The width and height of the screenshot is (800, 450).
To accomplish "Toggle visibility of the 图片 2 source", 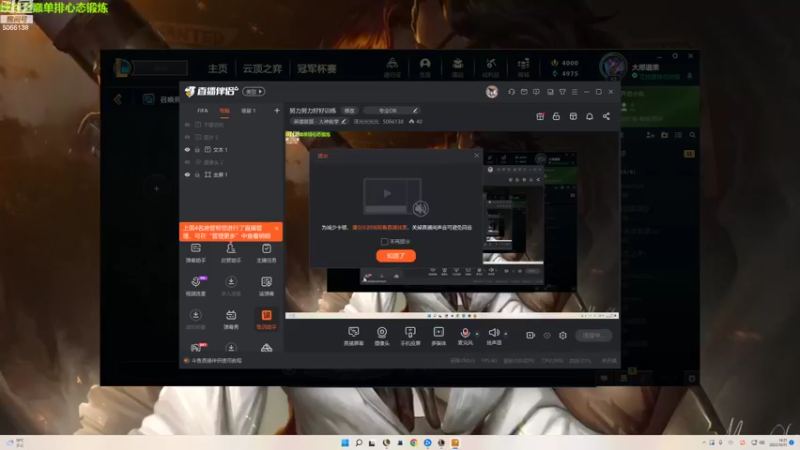I will (187, 137).
